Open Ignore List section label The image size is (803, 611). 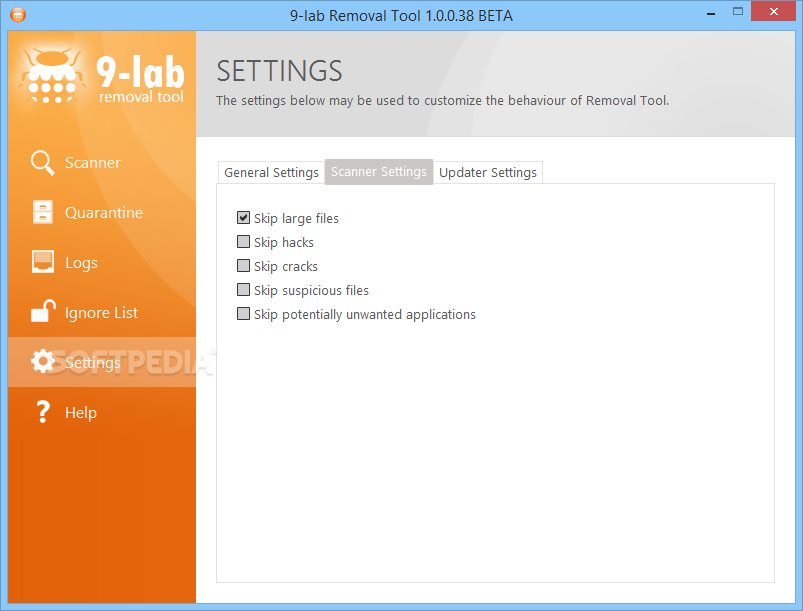click(x=101, y=312)
